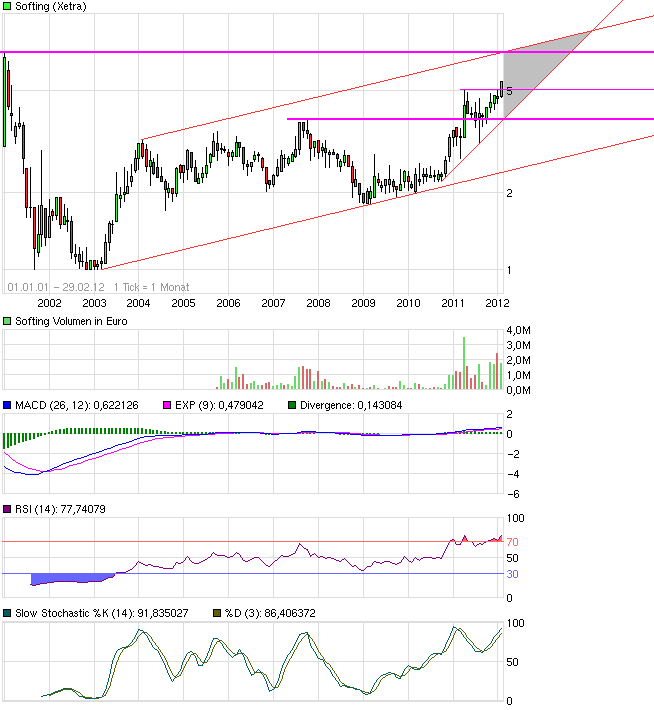Select the 'Softing (Xetra)' chart title

point(51,6)
